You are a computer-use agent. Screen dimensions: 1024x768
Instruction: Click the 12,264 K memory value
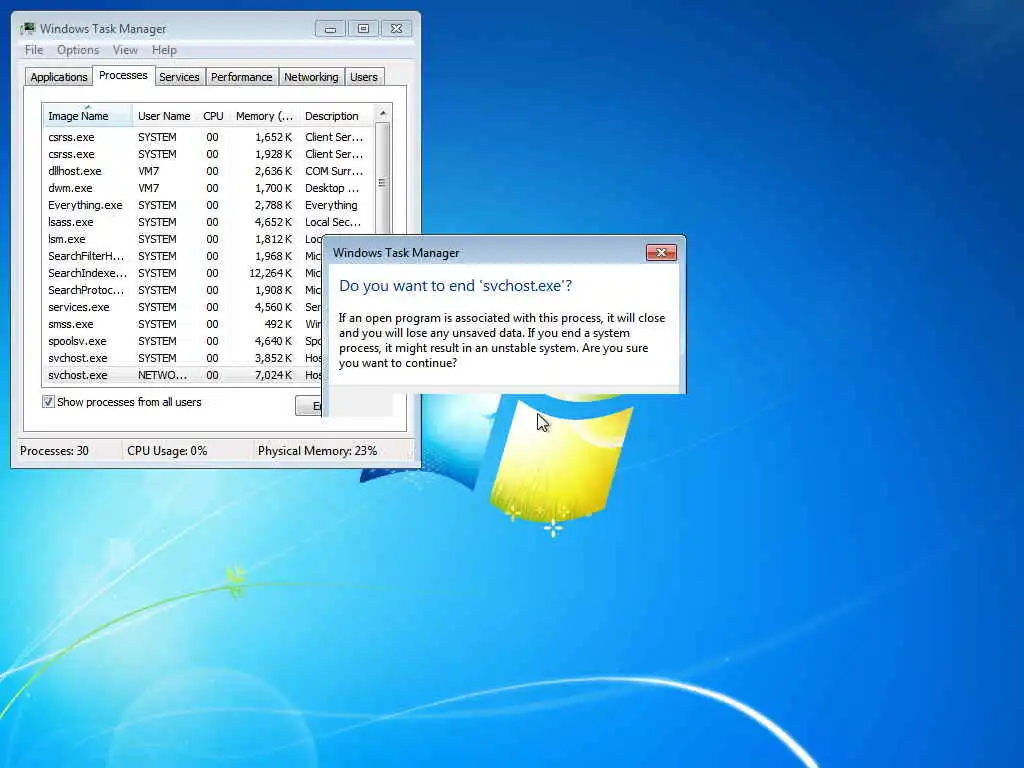(x=270, y=273)
